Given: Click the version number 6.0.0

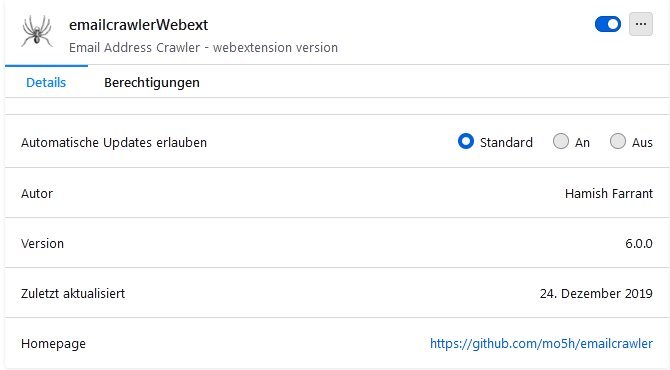Looking at the screenshot, I should [x=639, y=244].
